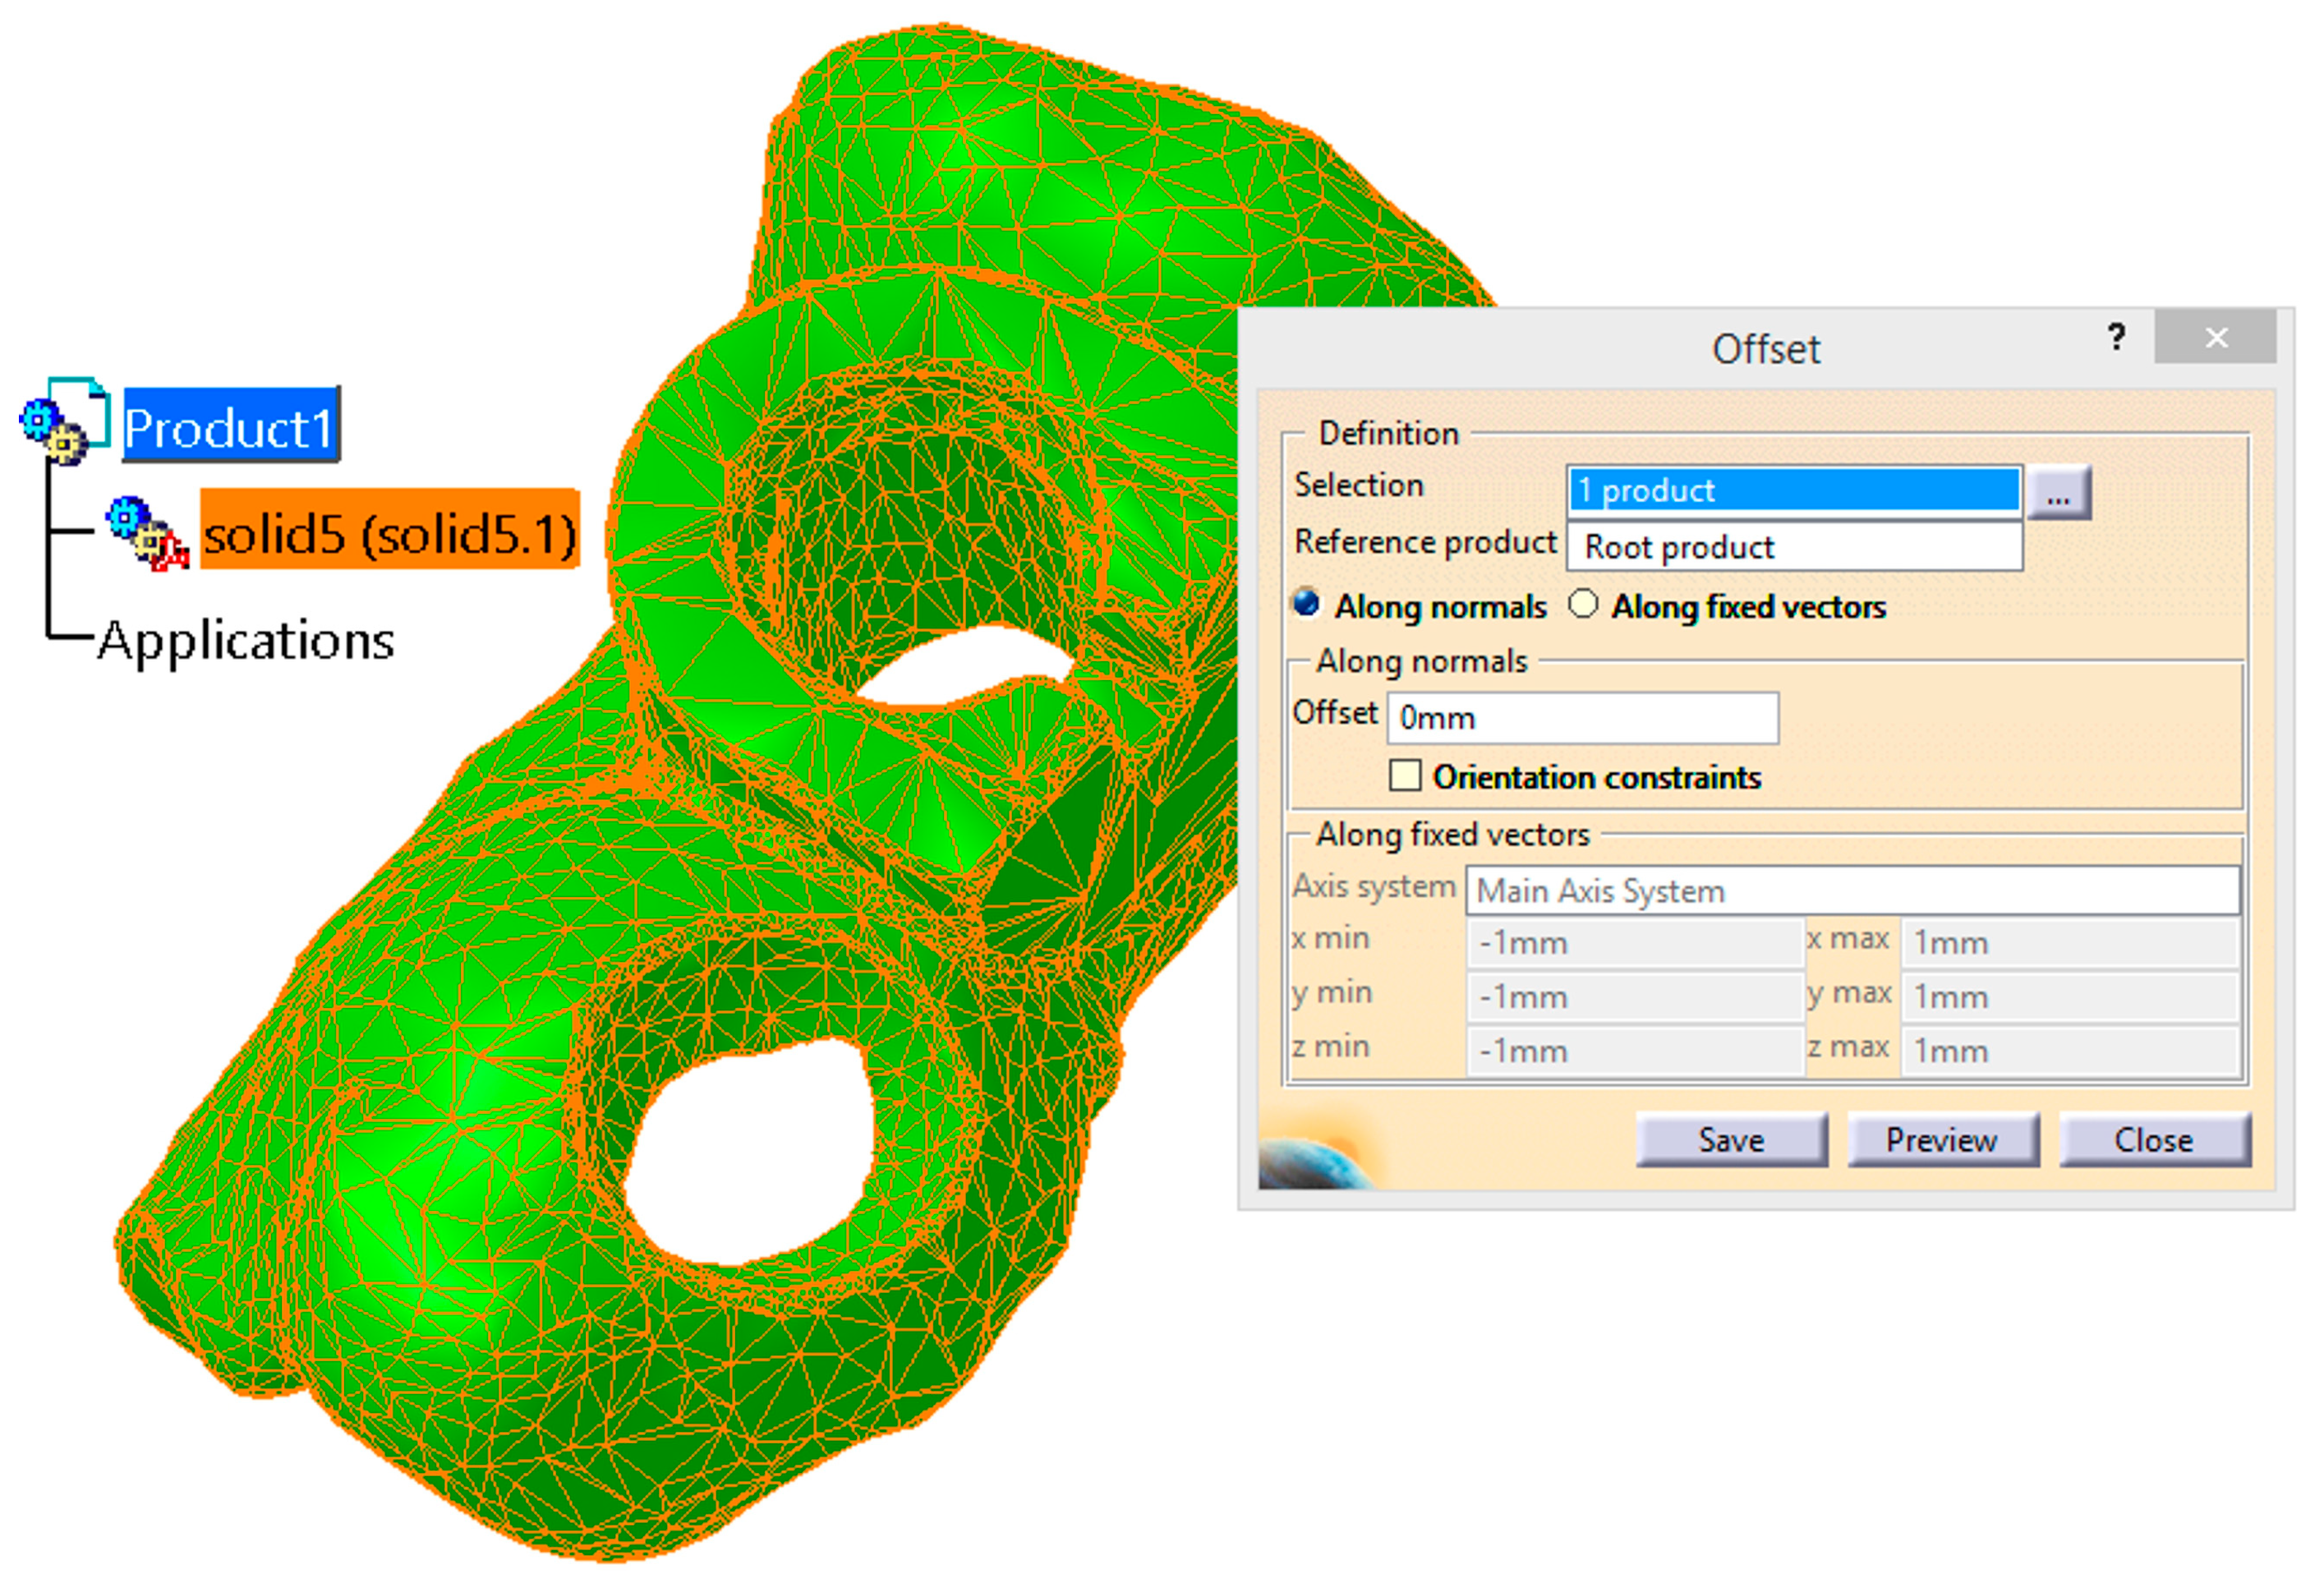Enable the Orientation constraints checkbox
2324x1592 pixels.
coord(1404,776)
